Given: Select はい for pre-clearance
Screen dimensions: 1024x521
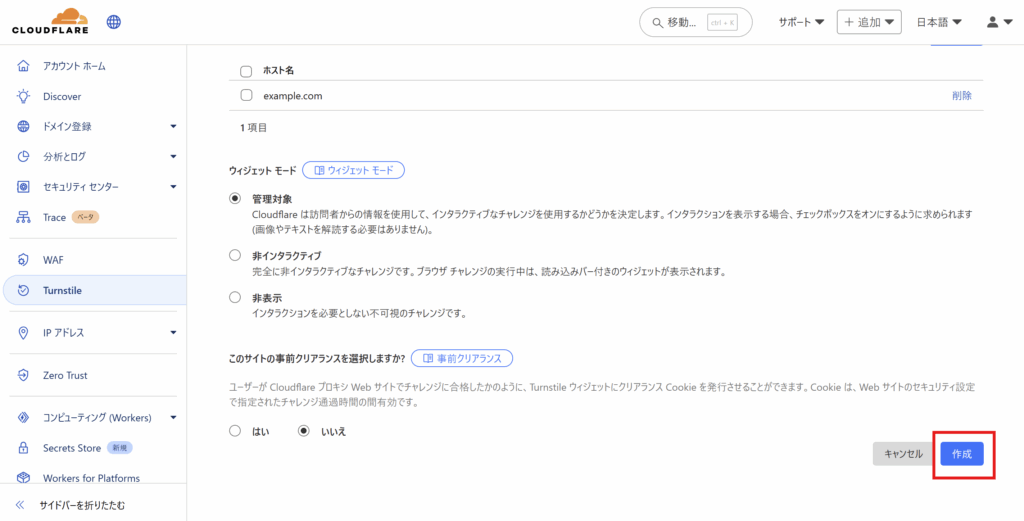Looking at the screenshot, I should click(235, 431).
